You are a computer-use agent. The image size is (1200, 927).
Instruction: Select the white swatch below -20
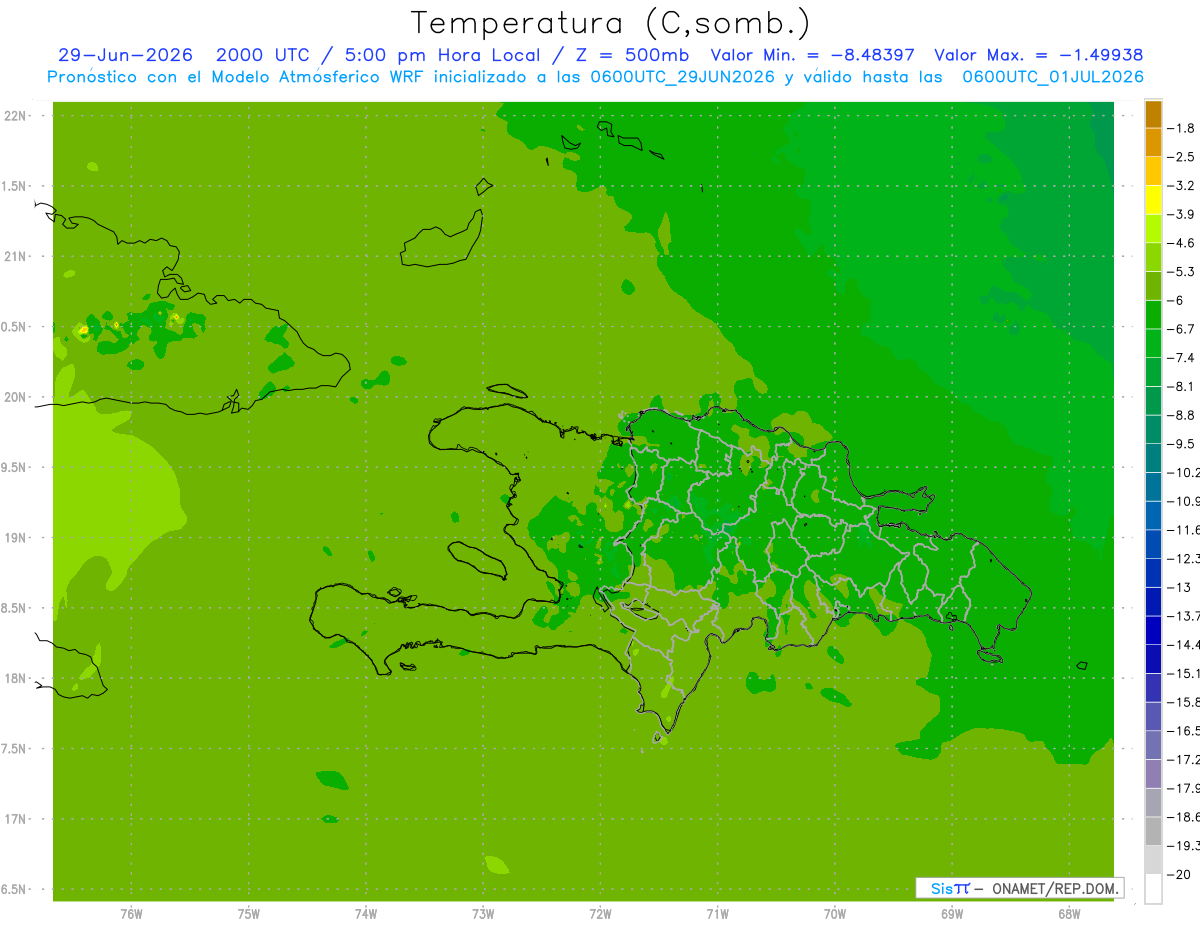pos(1153,889)
